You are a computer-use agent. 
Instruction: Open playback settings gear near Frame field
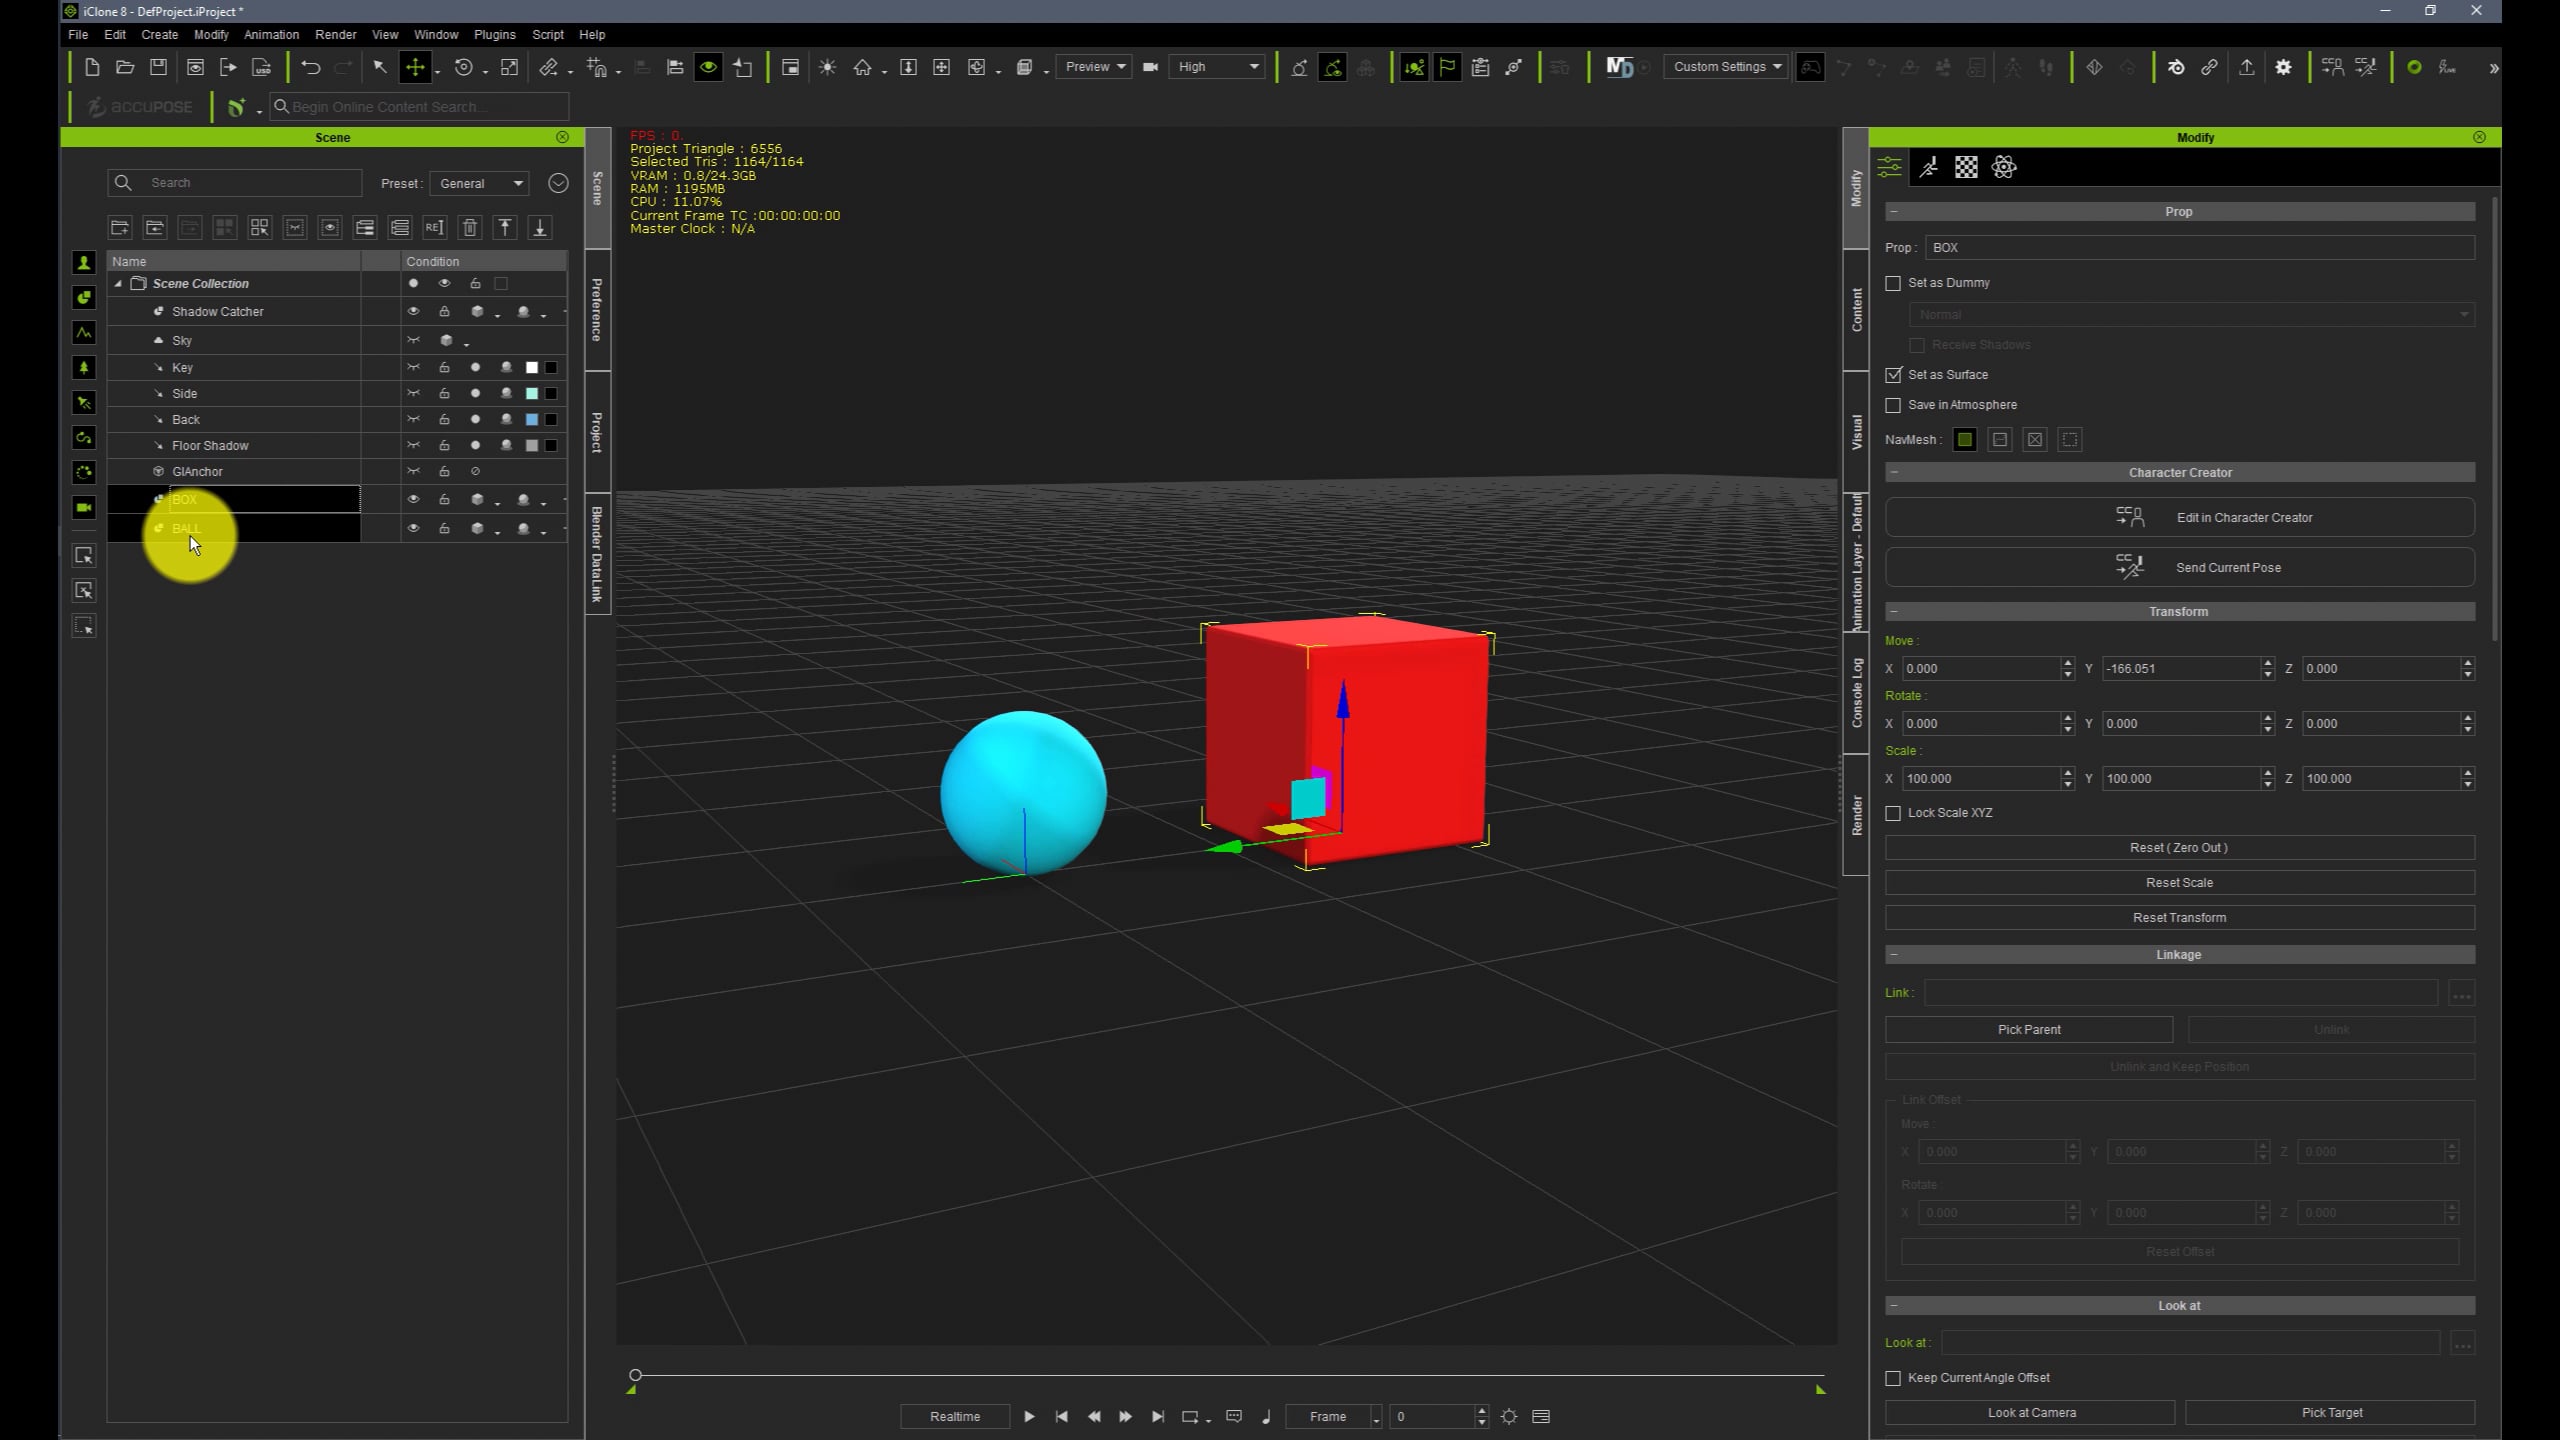click(x=1509, y=1416)
